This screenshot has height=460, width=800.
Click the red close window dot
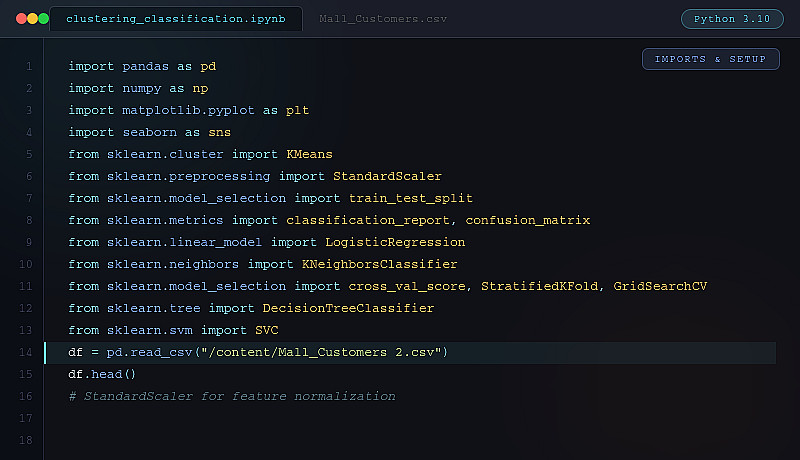coord(20,19)
